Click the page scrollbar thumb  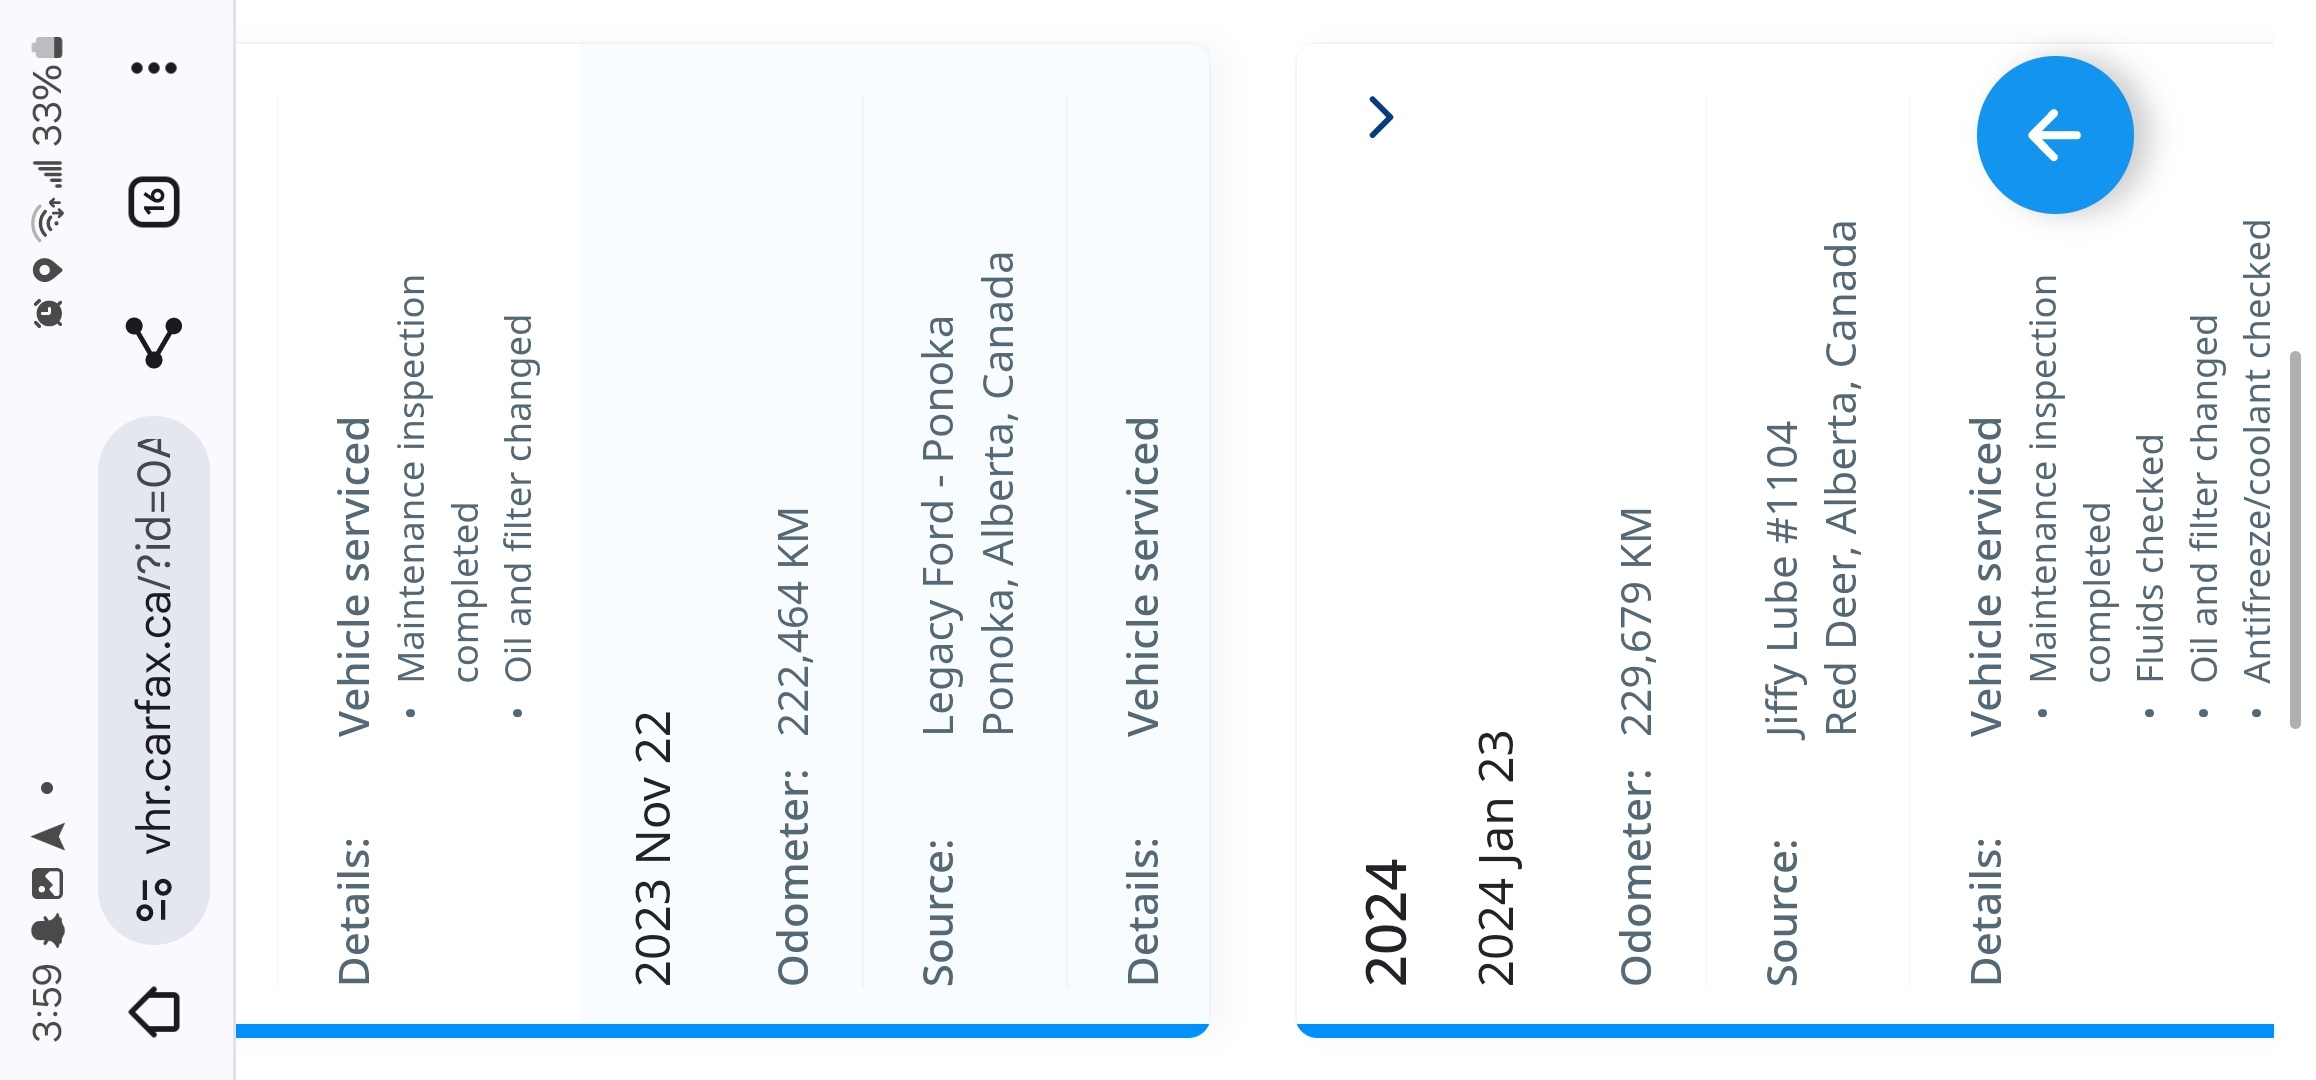coord(2295,540)
